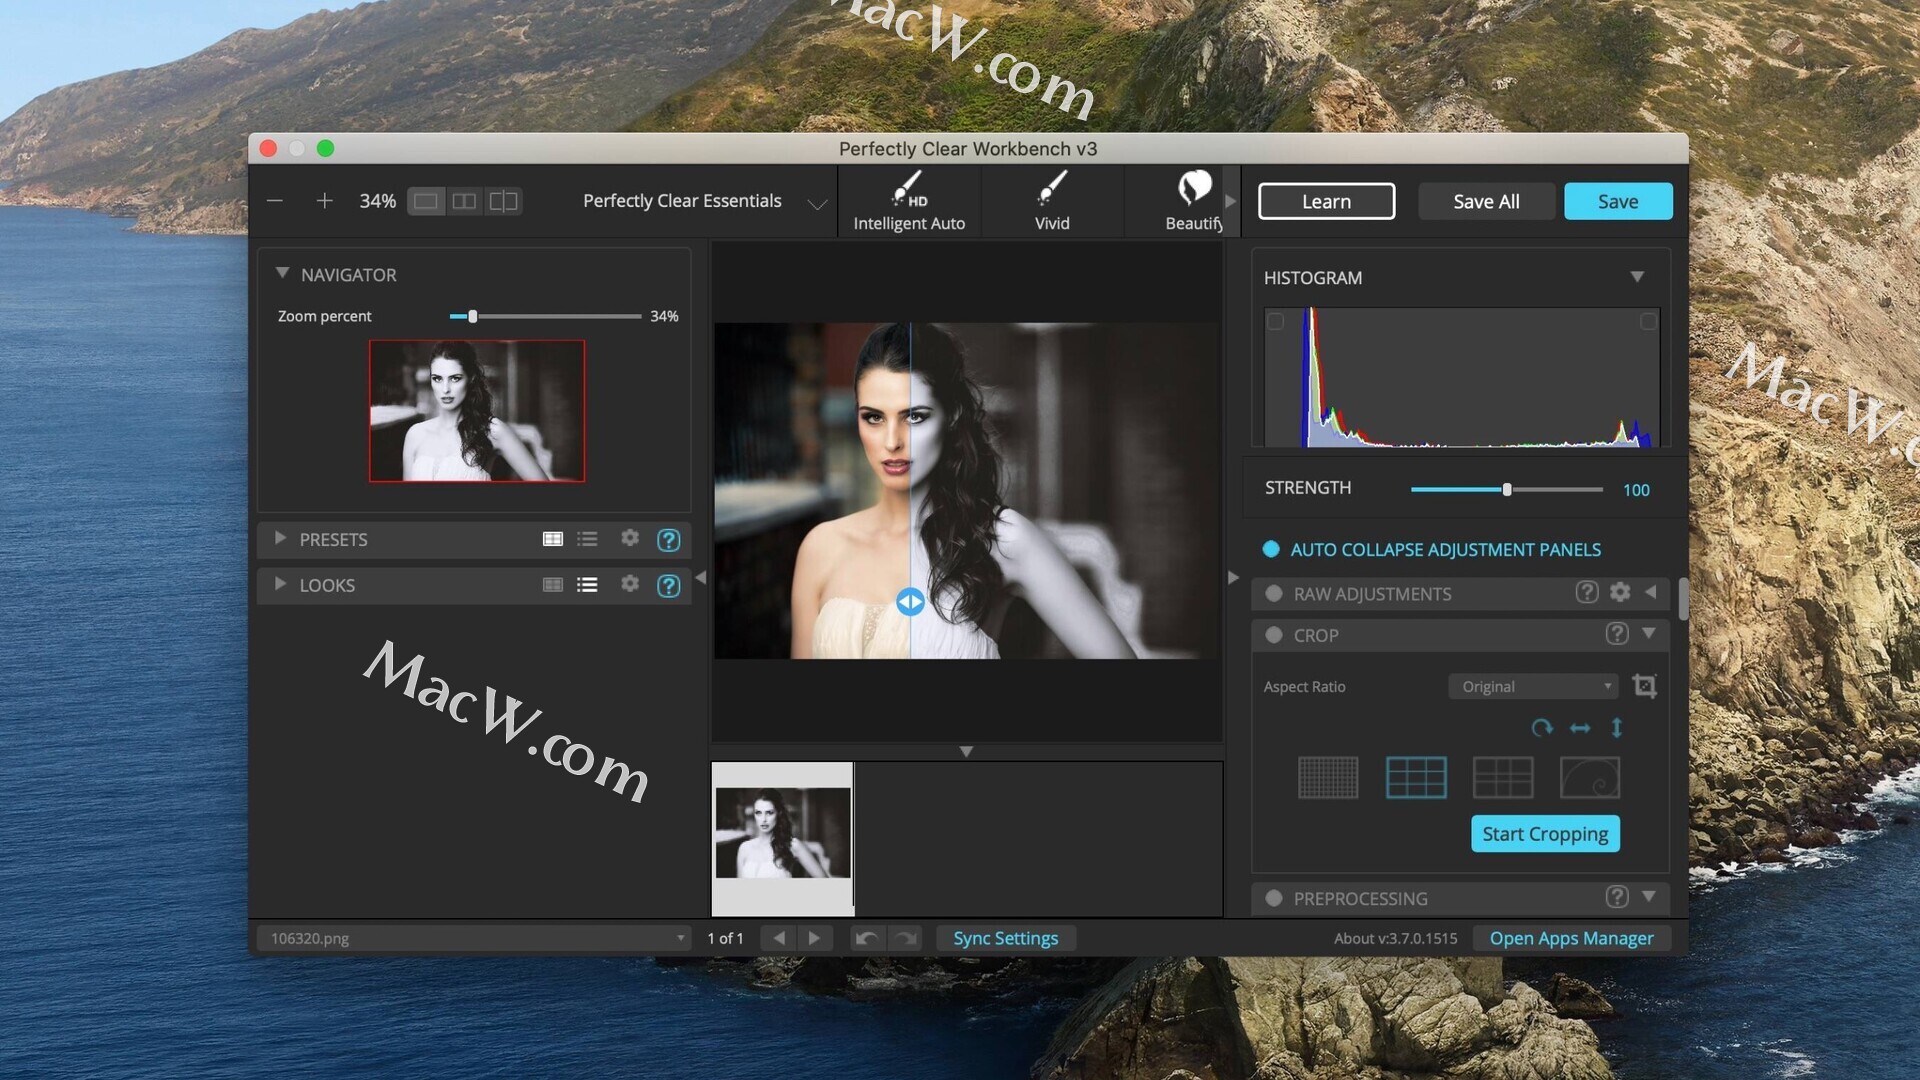This screenshot has width=1920, height=1080.
Task: Click the blue Save button
Action: coord(1617,201)
